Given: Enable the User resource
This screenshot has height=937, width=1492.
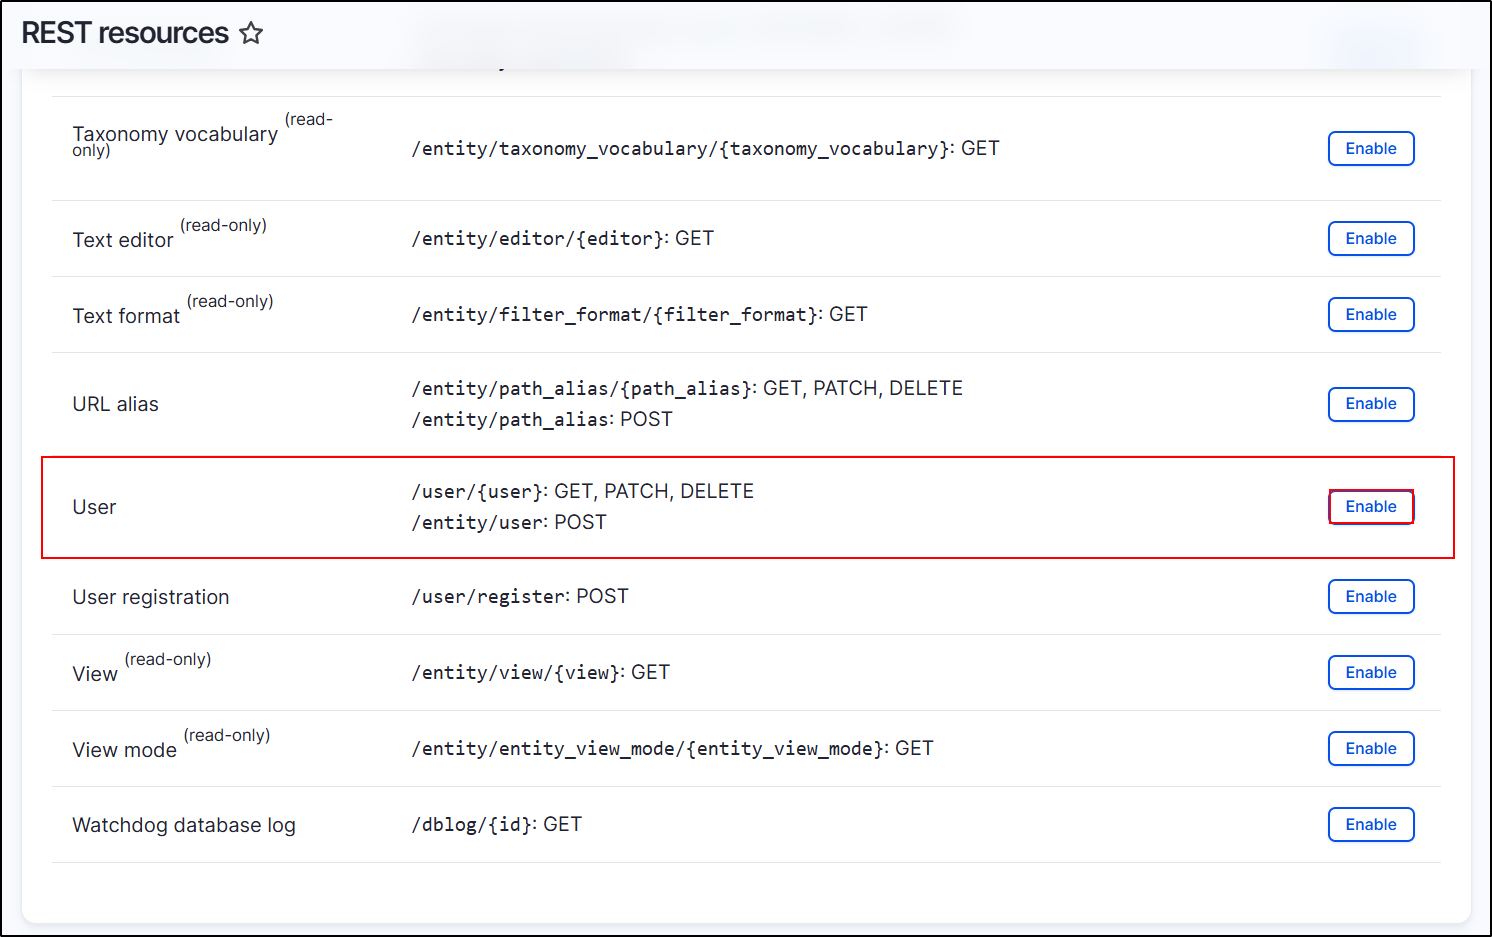Looking at the screenshot, I should [1370, 507].
